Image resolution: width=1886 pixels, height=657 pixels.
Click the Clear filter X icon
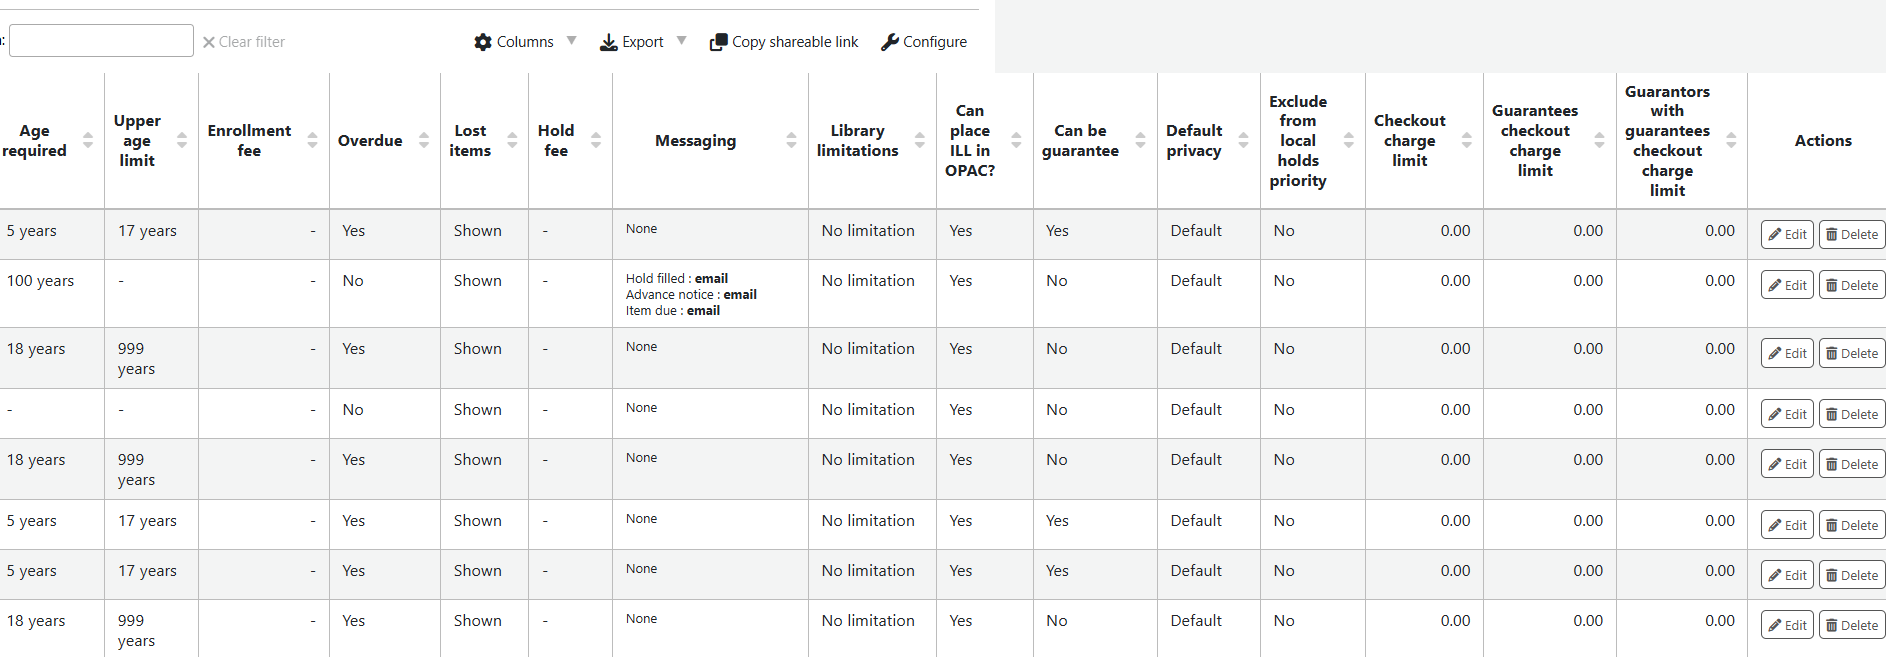coord(209,42)
